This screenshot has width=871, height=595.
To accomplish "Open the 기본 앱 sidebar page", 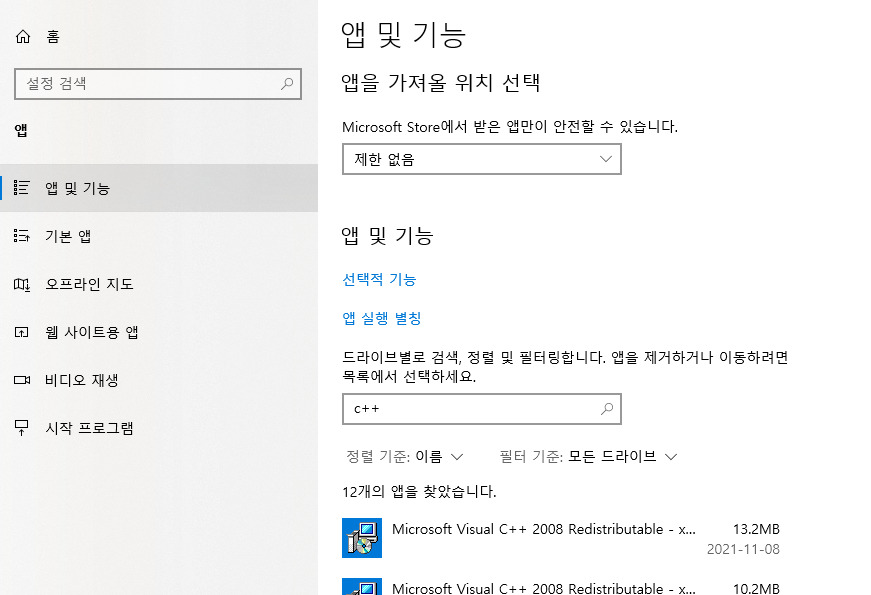I will (x=159, y=236).
